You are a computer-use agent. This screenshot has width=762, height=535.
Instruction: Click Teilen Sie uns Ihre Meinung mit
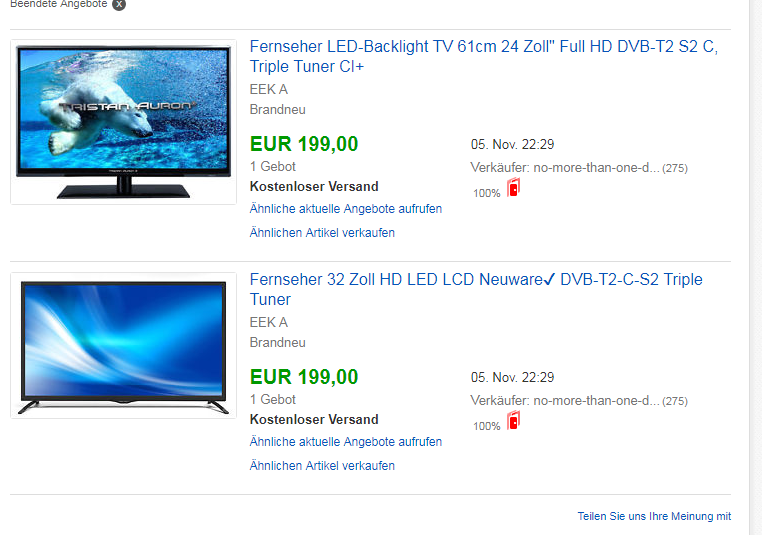pos(654,516)
